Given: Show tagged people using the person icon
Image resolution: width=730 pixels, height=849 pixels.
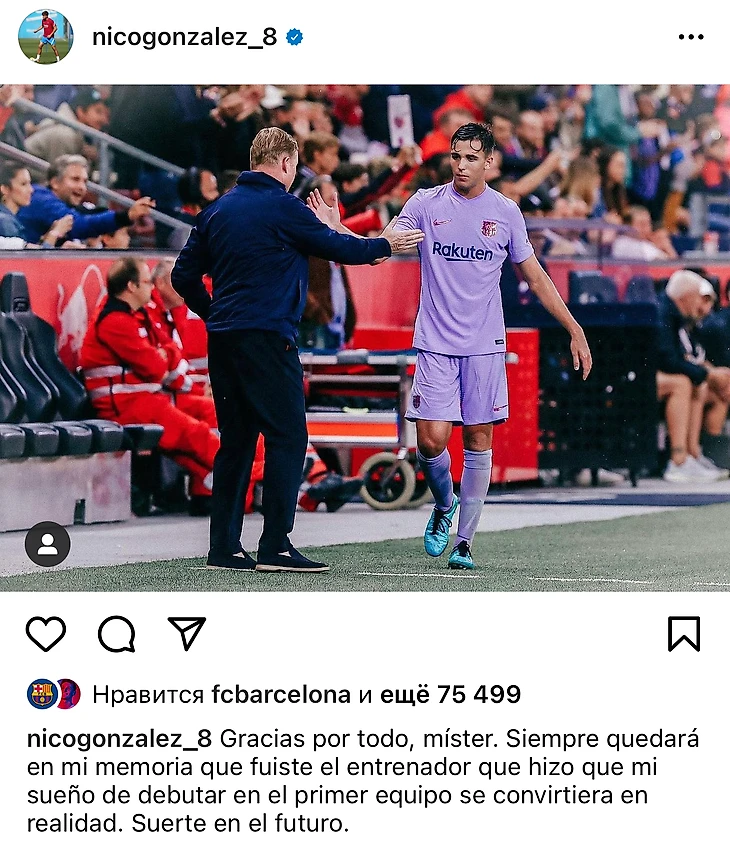Looking at the screenshot, I should pyautogui.click(x=48, y=544).
